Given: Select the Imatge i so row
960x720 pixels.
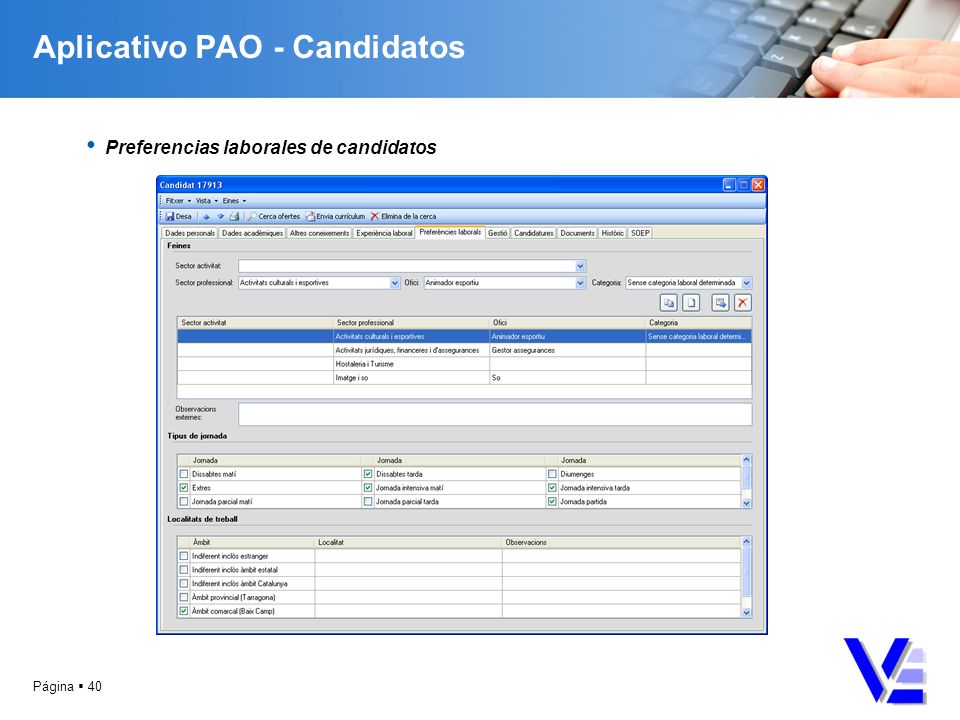Looking at the screenshot, I should pos(464,378).
